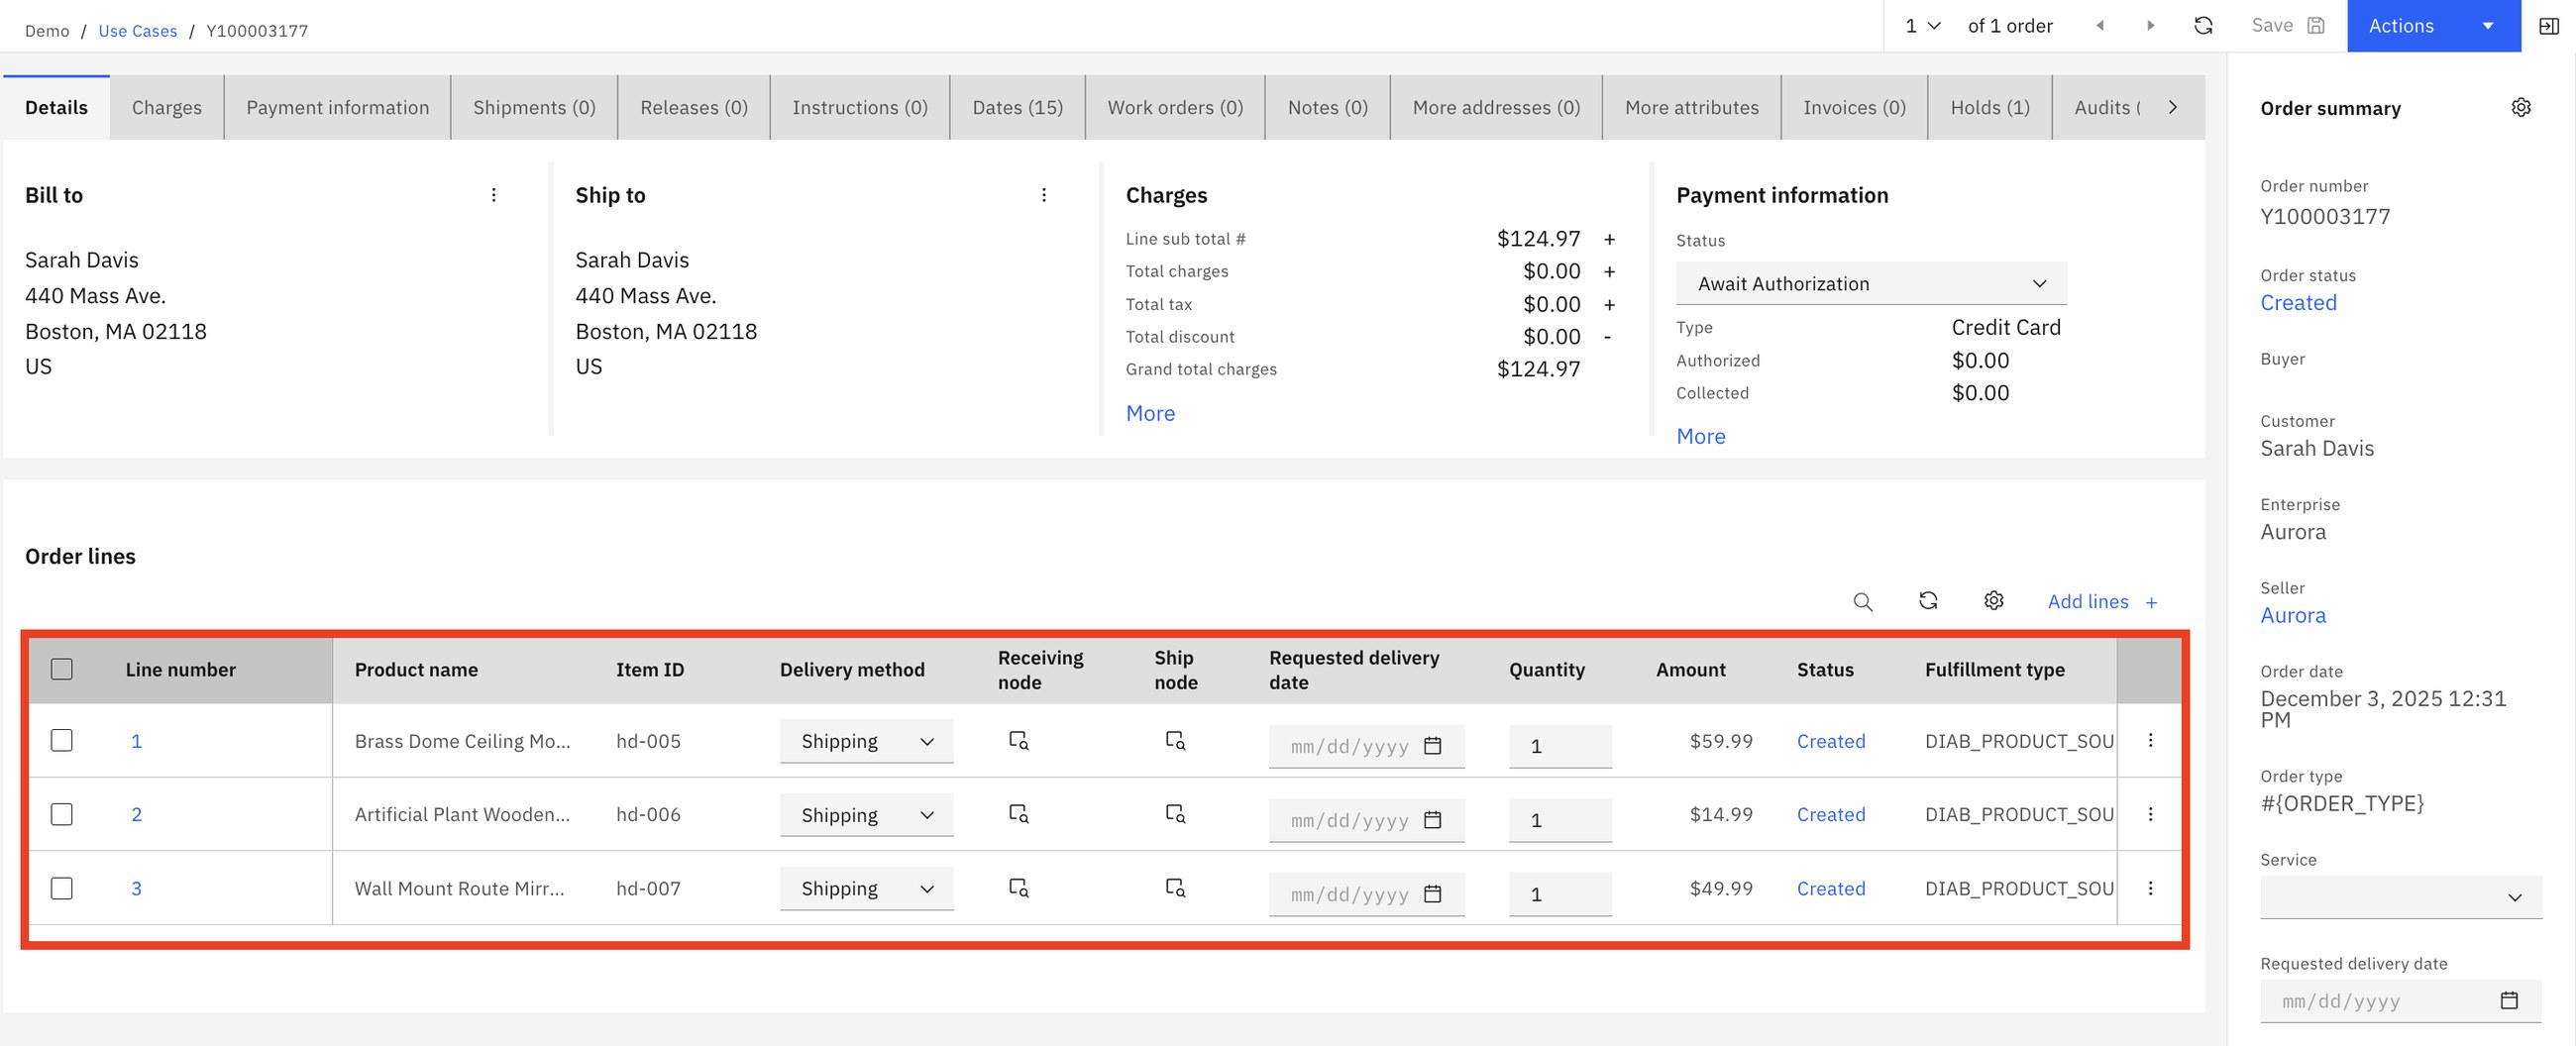Viewport: 2576px width, 1046px height.
Task: Switch to the Charges tab
Action: coord(167,107)
